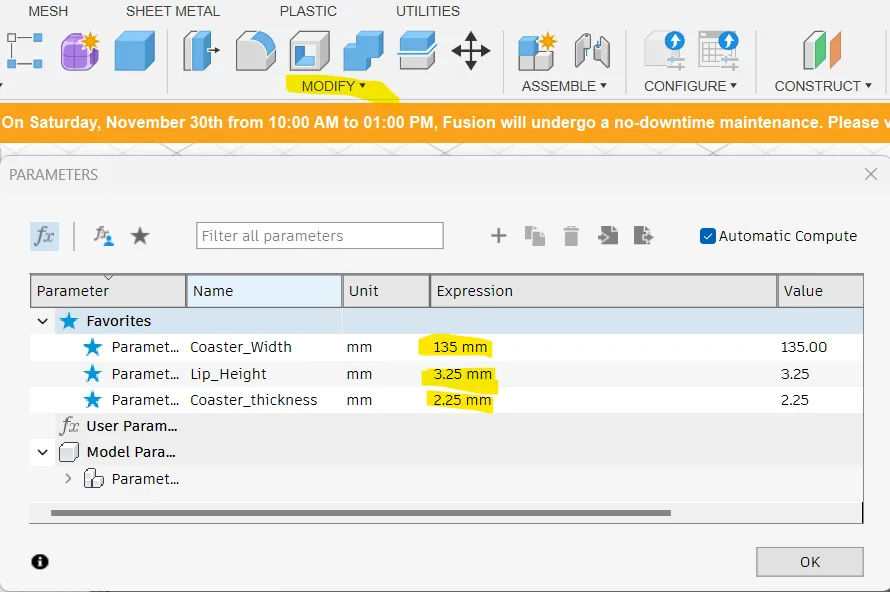Open the MODIFY dropdown menu
The image size is (890, 592).
[x=333, y=86]
